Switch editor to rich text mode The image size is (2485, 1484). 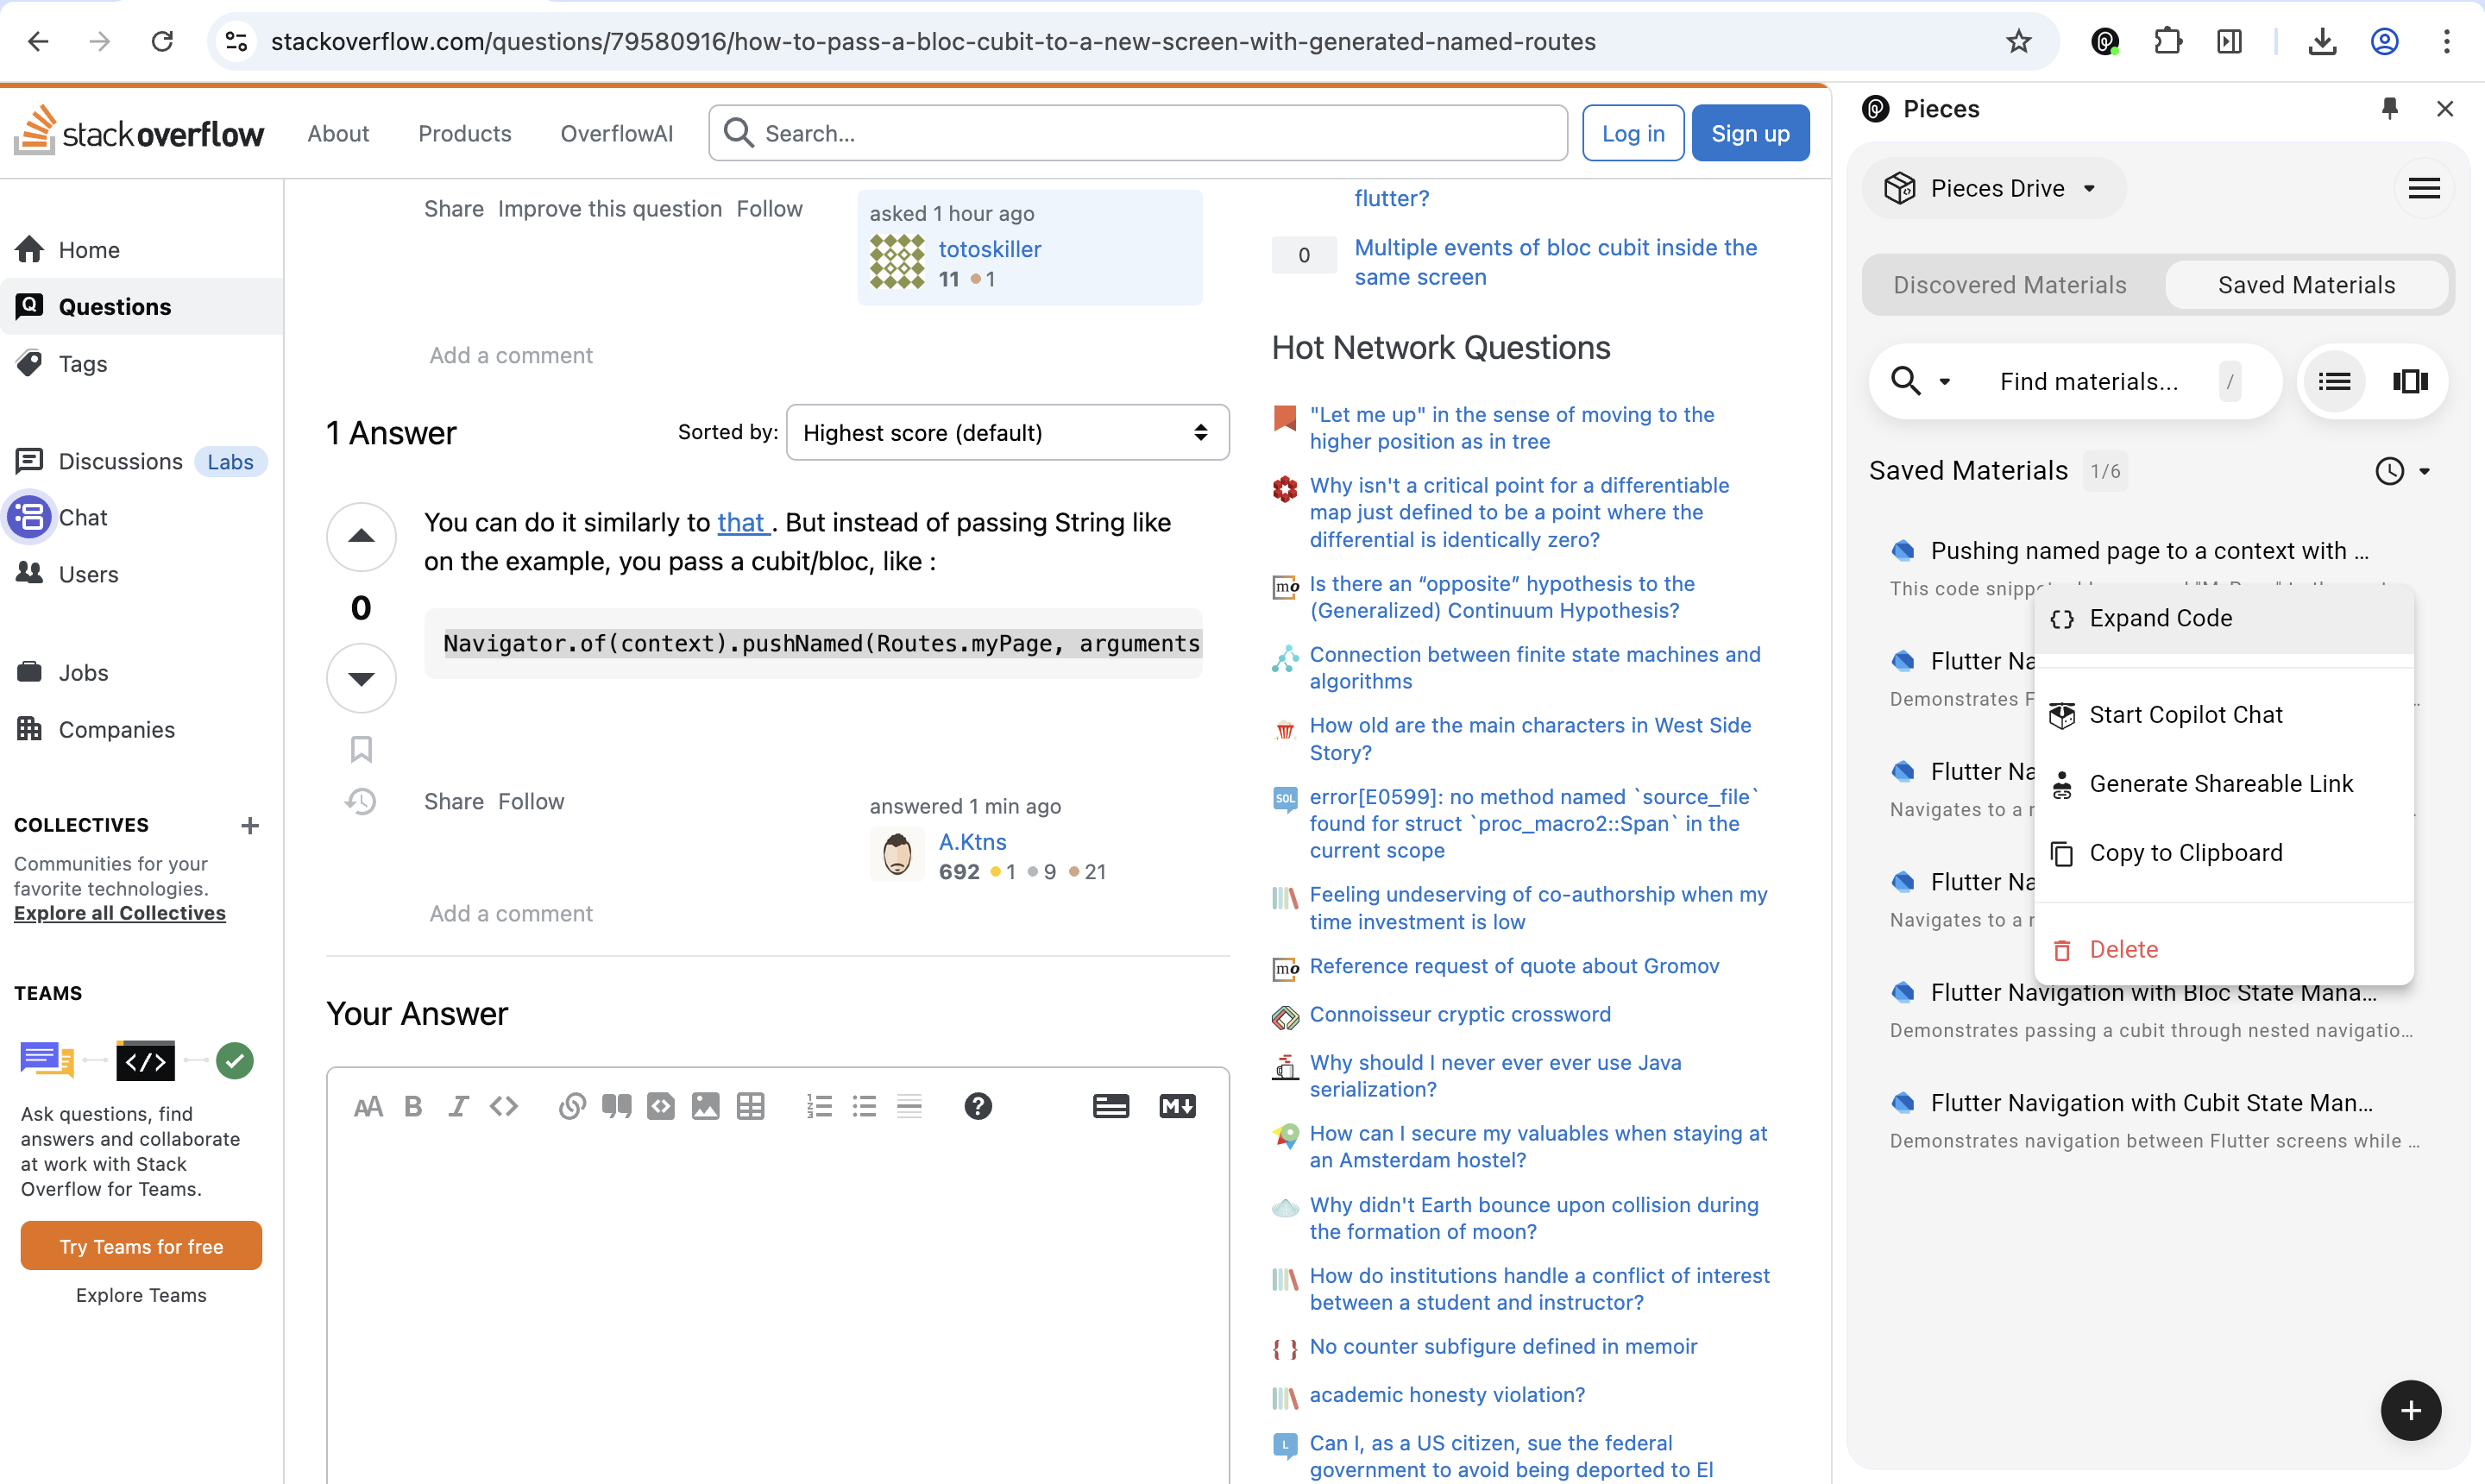(1111, 1106)
